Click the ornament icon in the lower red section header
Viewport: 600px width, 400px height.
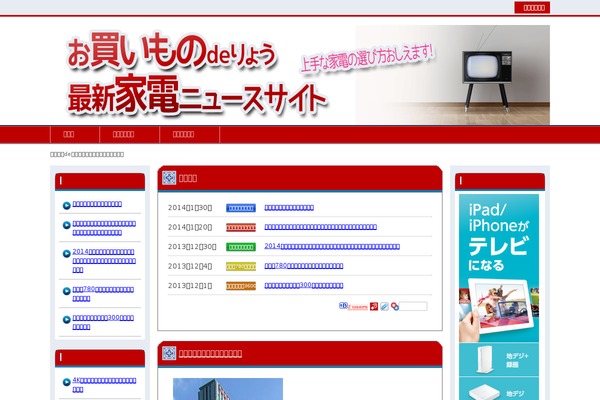(169, 353)
